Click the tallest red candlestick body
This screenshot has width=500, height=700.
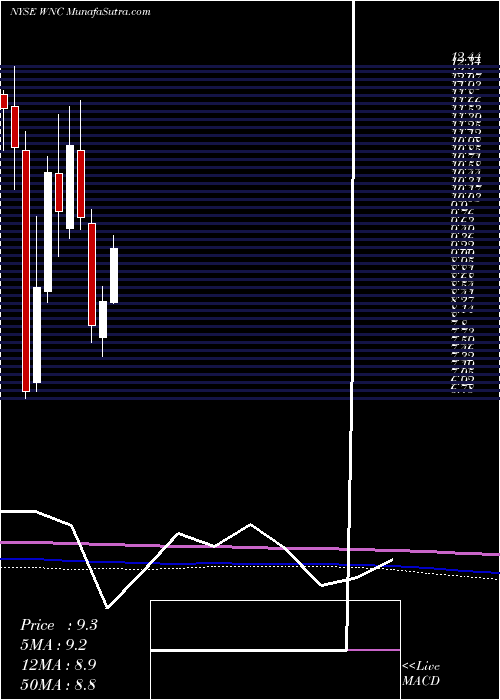(26, 271)
